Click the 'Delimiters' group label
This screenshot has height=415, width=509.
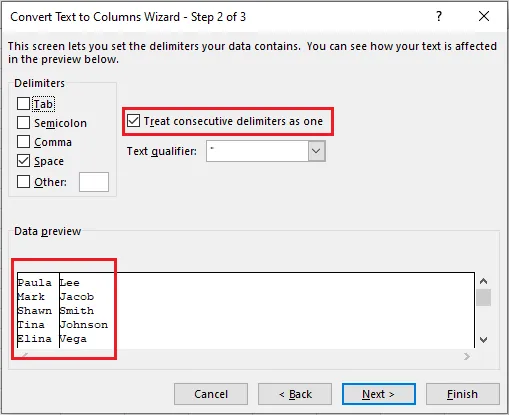click(x=39, y=83)
